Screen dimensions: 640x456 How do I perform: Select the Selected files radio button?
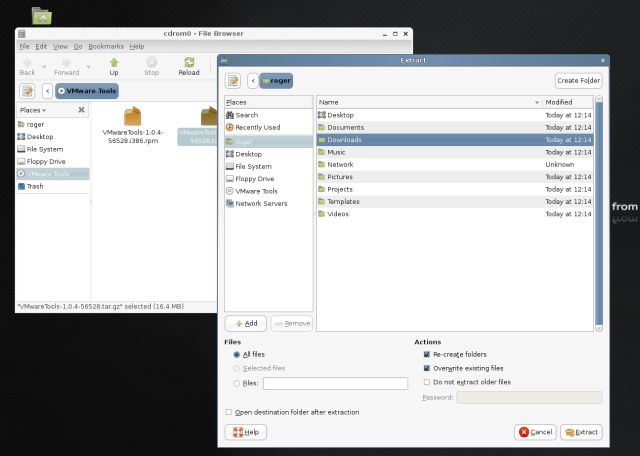236,368
